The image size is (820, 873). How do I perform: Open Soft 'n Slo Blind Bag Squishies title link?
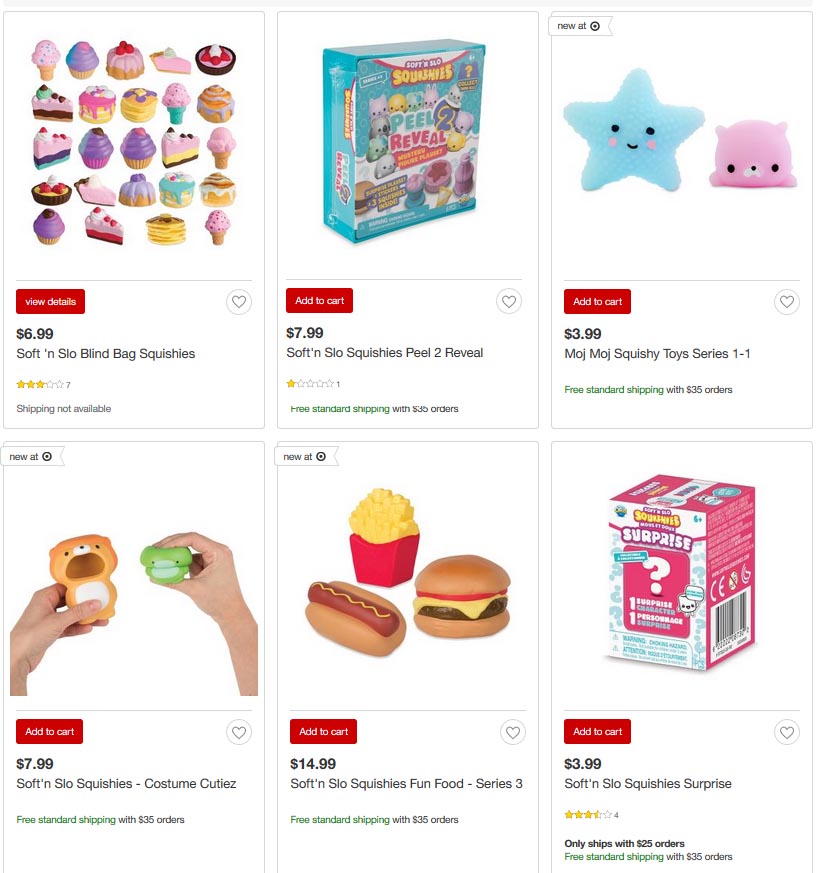click(x=106, y=354)
